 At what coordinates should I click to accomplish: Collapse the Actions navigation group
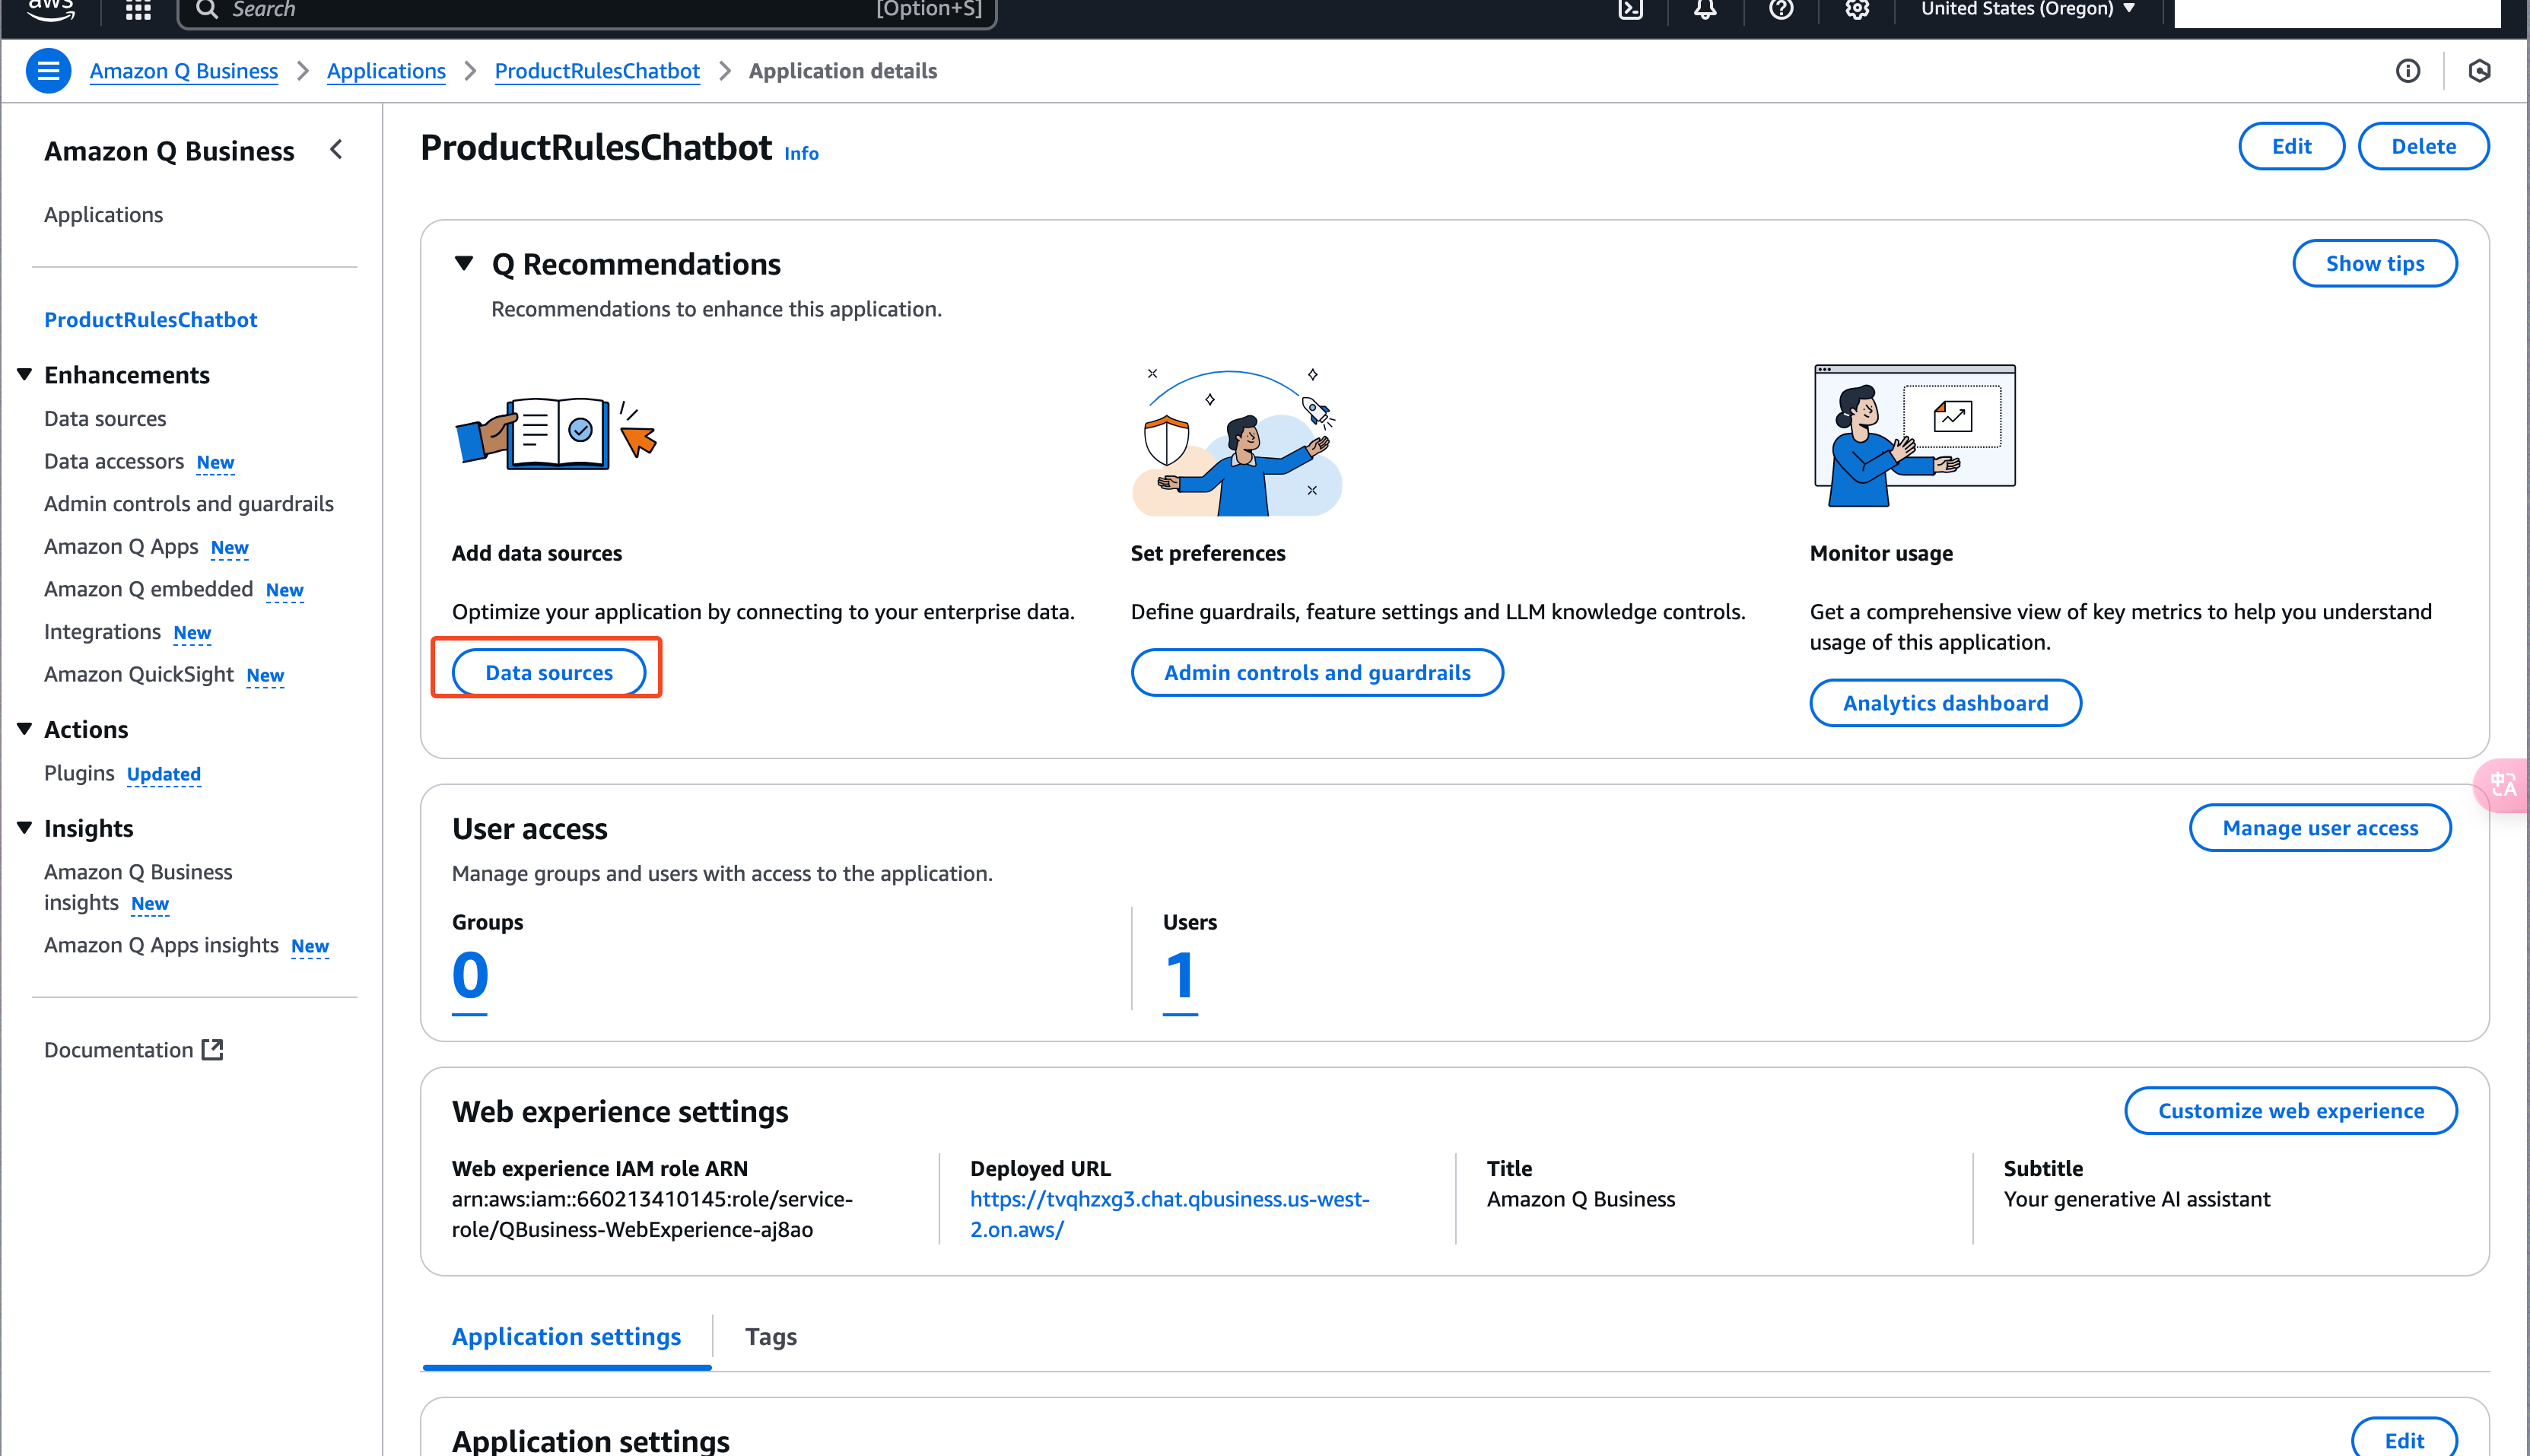point(24,729)
